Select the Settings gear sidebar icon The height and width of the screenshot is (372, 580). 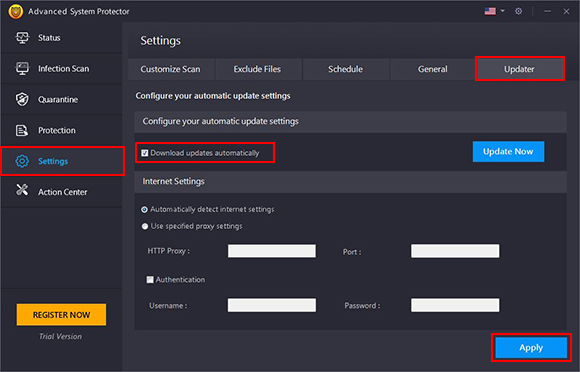click(22, 161)
